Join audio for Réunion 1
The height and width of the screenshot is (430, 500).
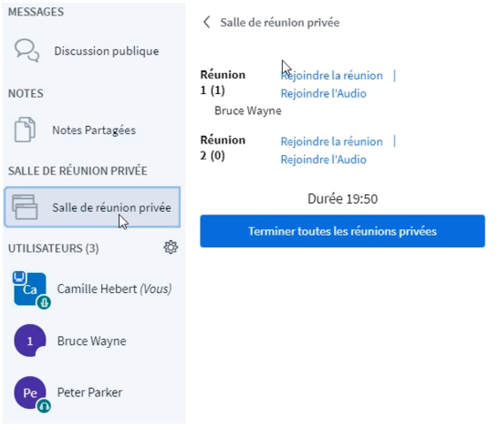coord(323,94)
